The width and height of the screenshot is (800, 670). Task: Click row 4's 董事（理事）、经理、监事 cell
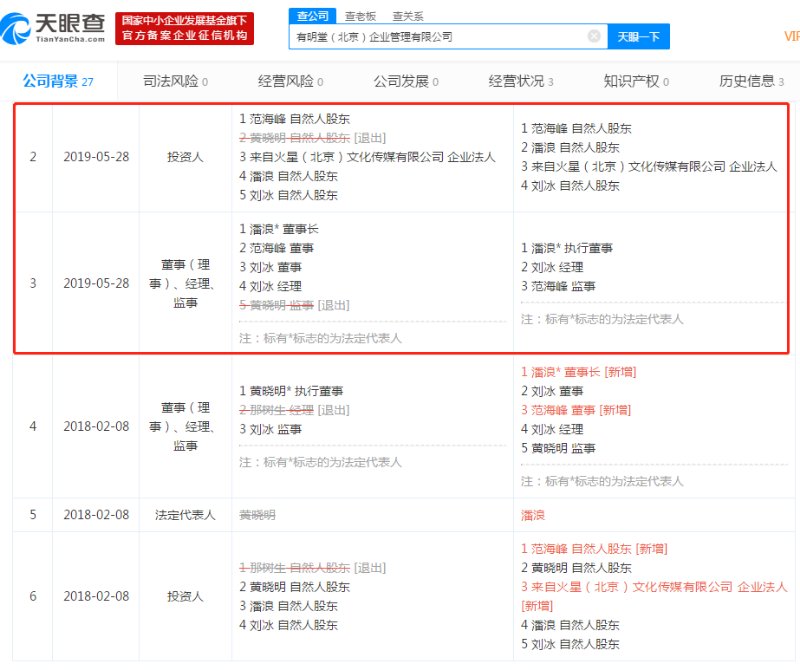pos(185,426)
